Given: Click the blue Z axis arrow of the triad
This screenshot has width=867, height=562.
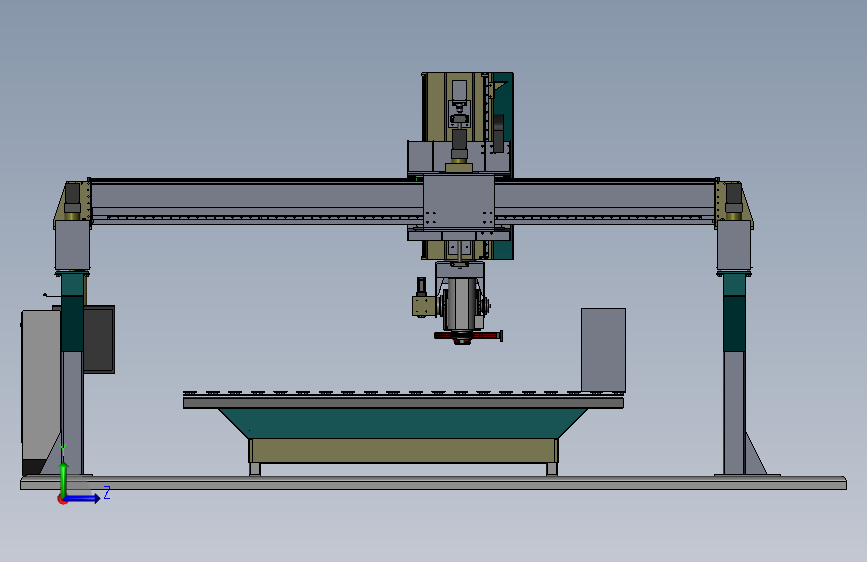Looking at the screenshot, I should 83,498.
